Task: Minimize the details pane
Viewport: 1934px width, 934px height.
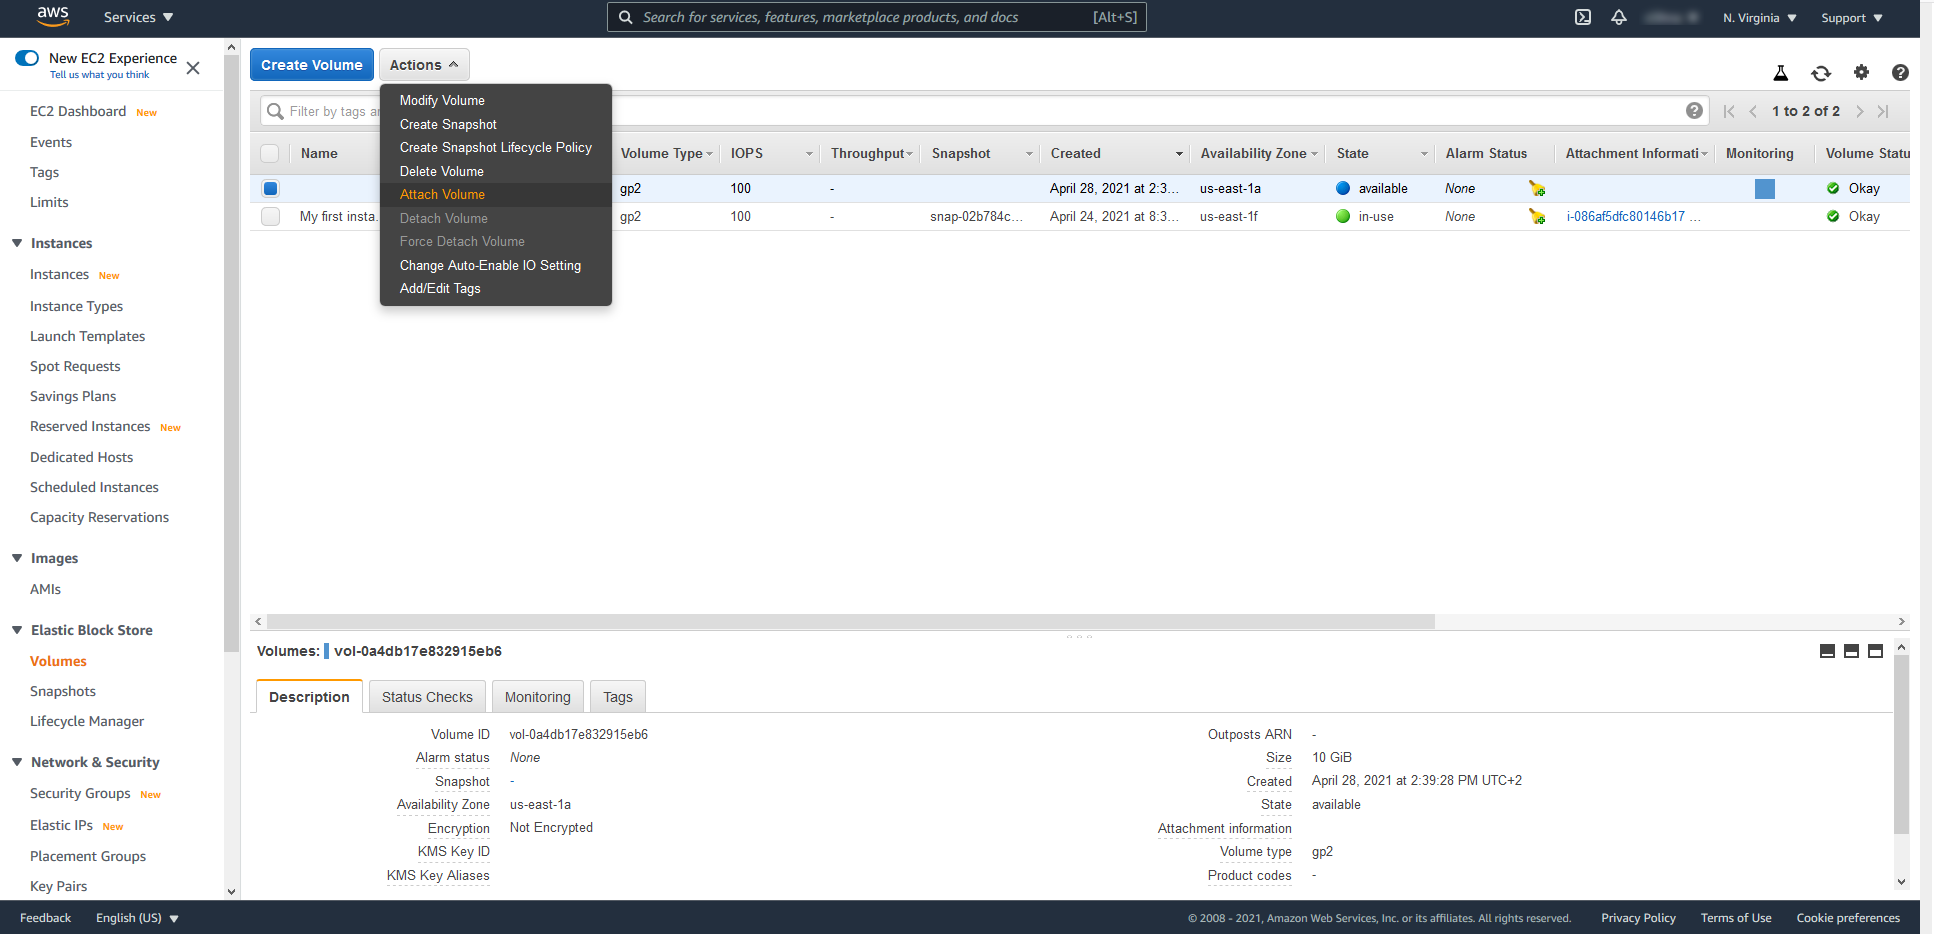Action: coord(1827,651)
